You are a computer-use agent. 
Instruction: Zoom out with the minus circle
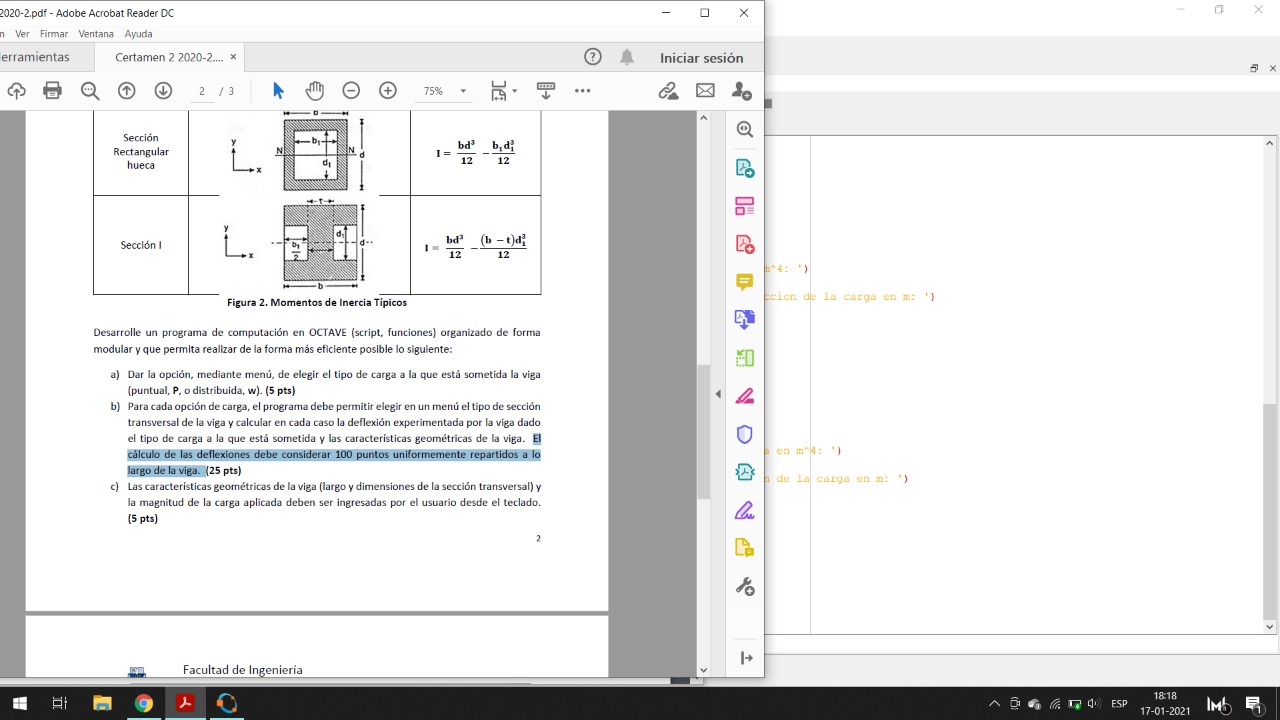tap(351, 91)
